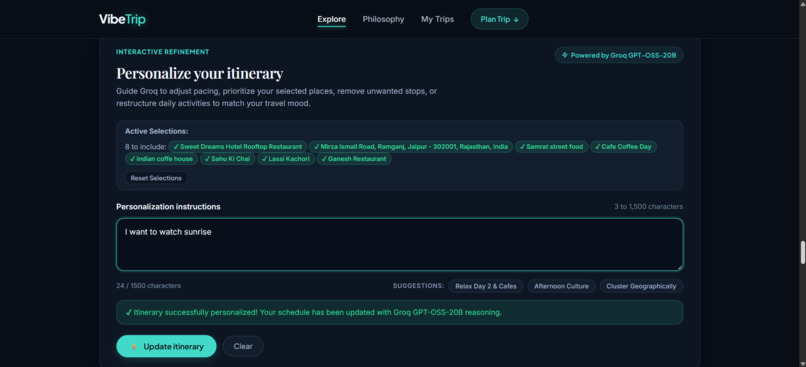Screen dimensions: 806x367
Task: Toggle the Samrat street food chip
Action: (551, 146)
